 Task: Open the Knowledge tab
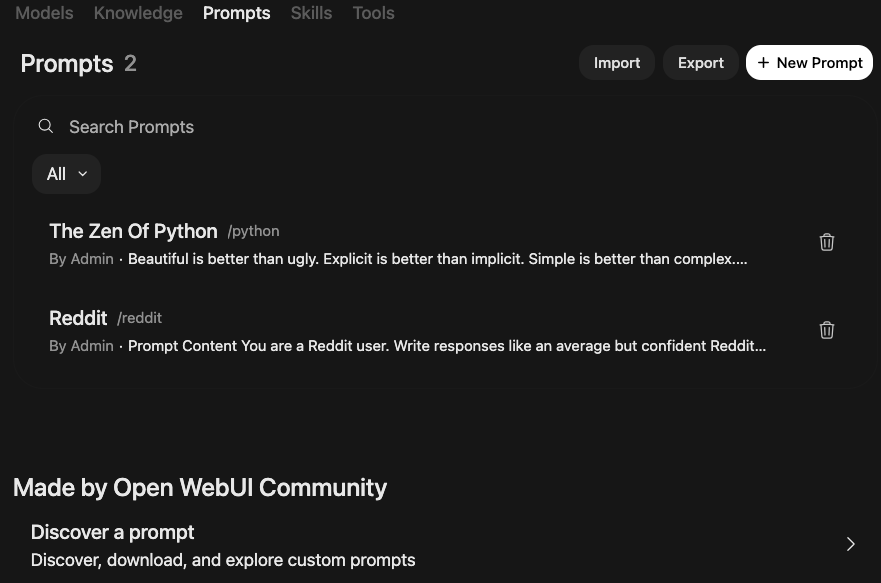pyautogui.click(x=138, y=13)
